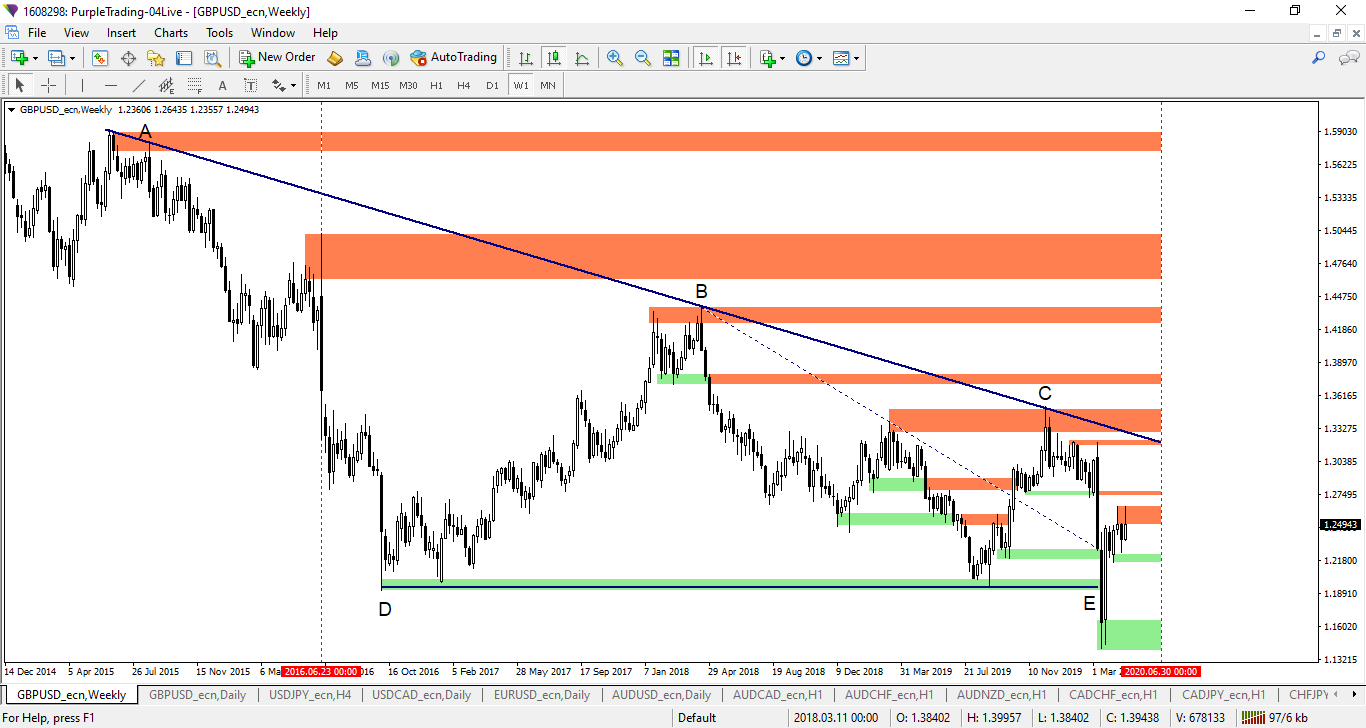This screenshot has height=728, width=1366.
Task: Toggle AutoTrading on or off
Action: coord(453,58)
